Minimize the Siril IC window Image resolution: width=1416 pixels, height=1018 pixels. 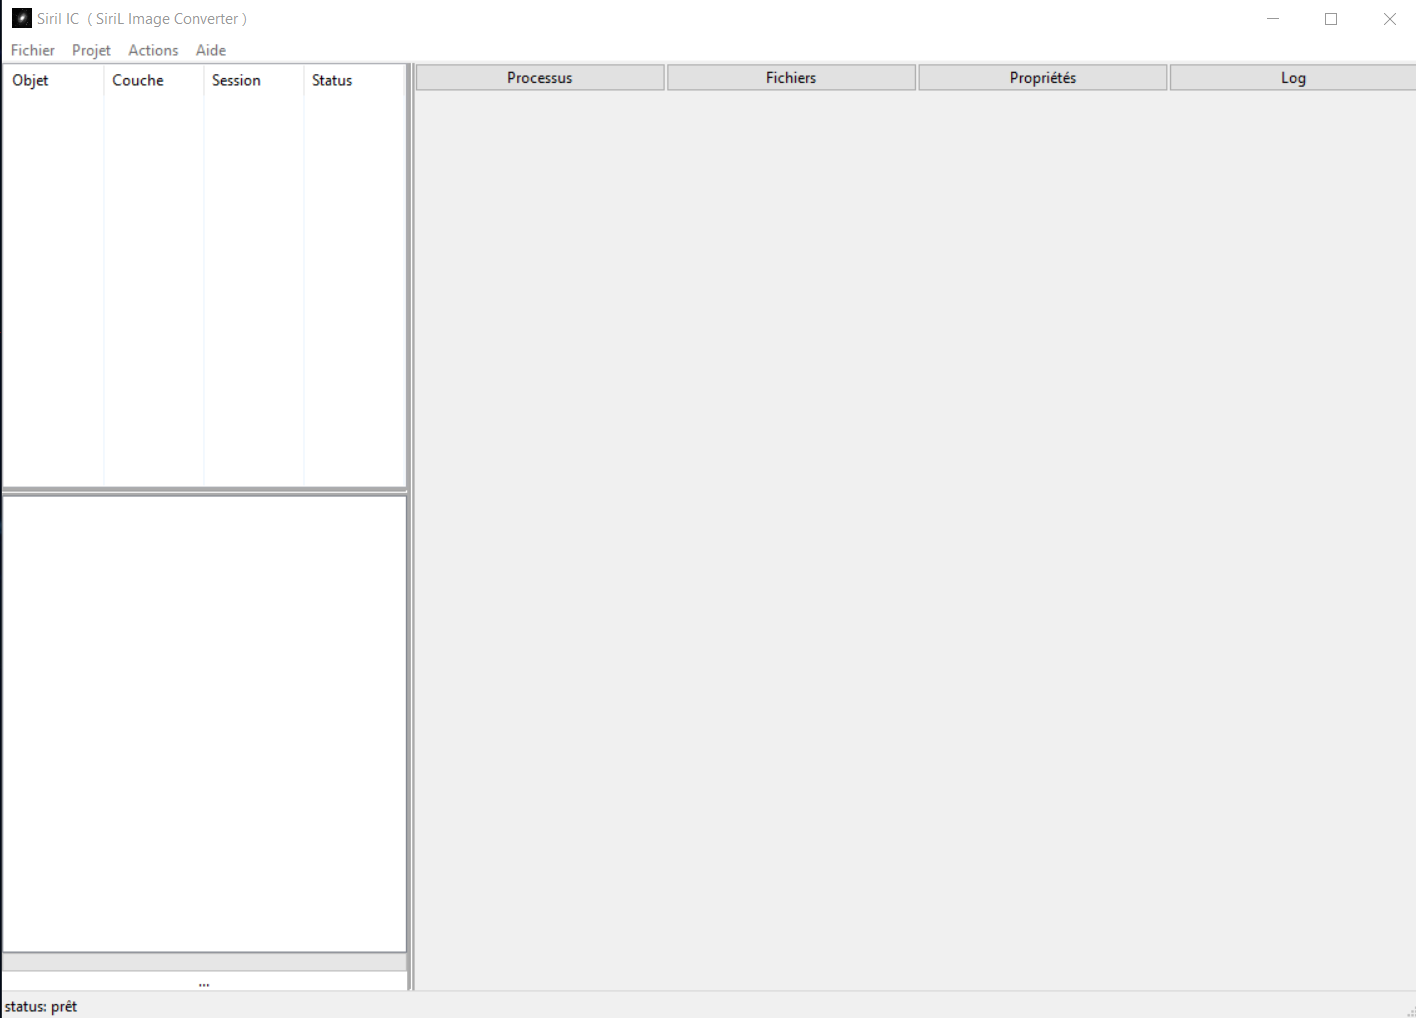[x=1273, y=19]
